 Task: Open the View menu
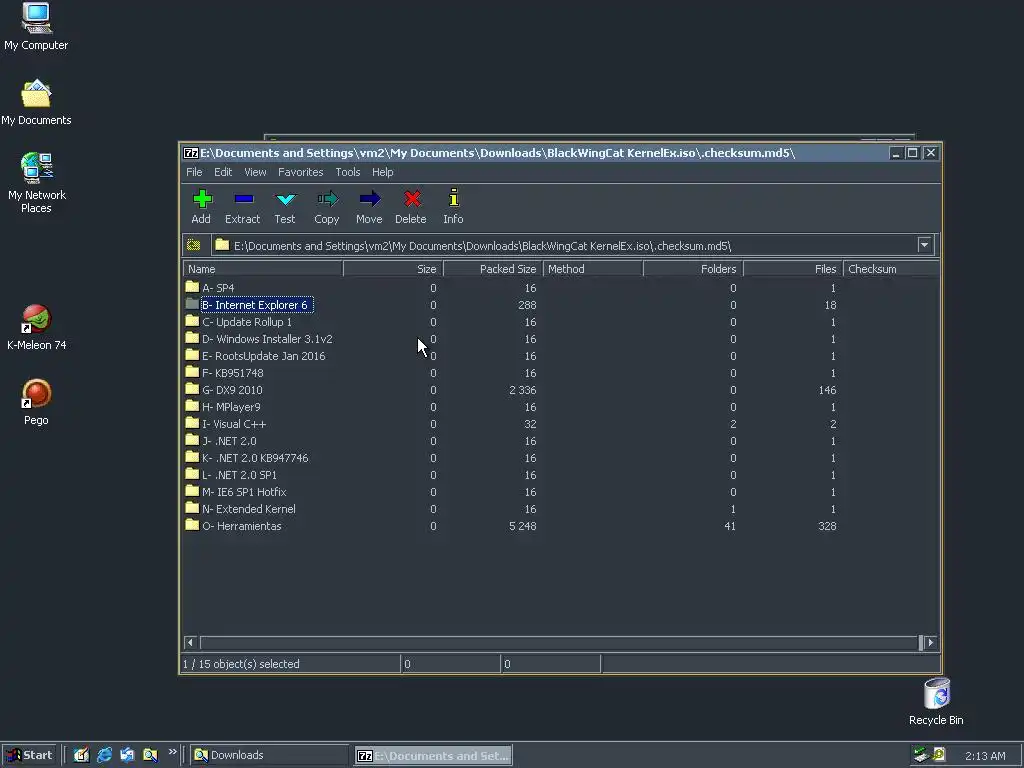coord(255,172)
